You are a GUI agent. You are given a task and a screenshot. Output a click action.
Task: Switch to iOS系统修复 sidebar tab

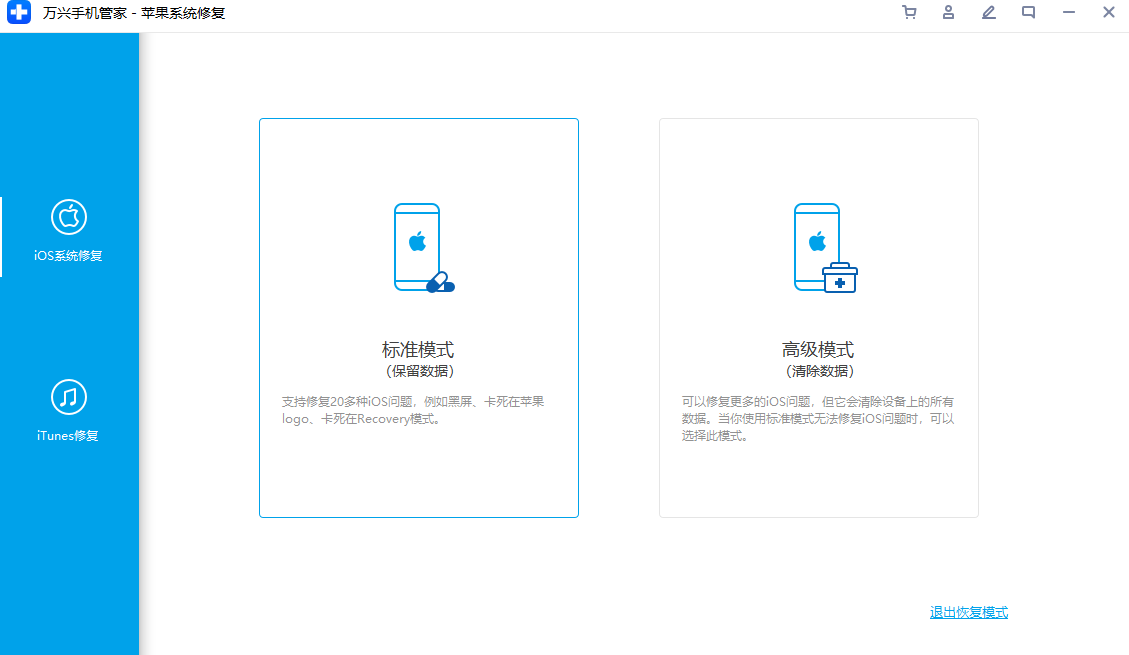point(69,236)
